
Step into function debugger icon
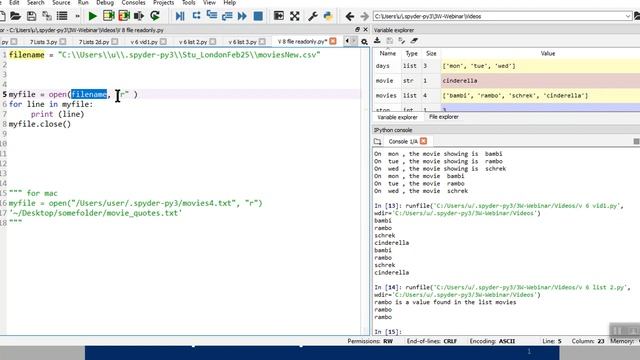(211, 16)
